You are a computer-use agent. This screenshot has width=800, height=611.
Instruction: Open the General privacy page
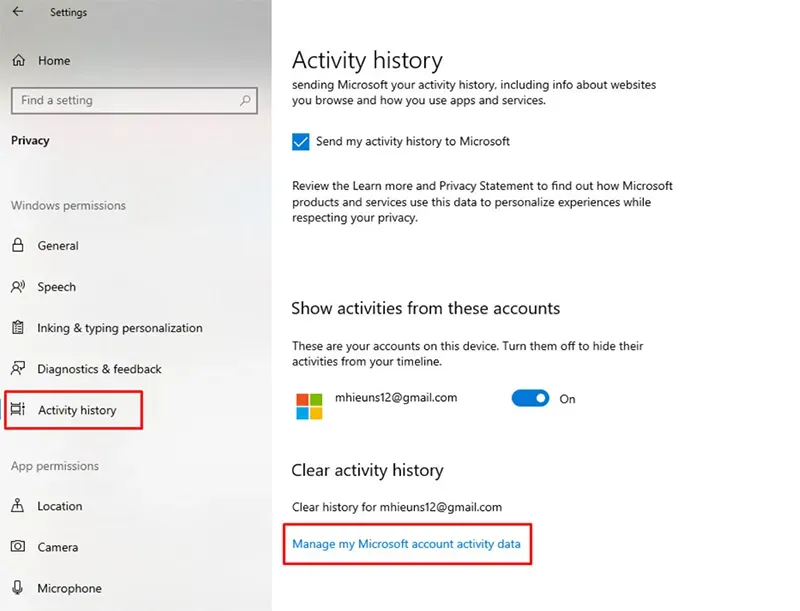(x=58, y=246)
